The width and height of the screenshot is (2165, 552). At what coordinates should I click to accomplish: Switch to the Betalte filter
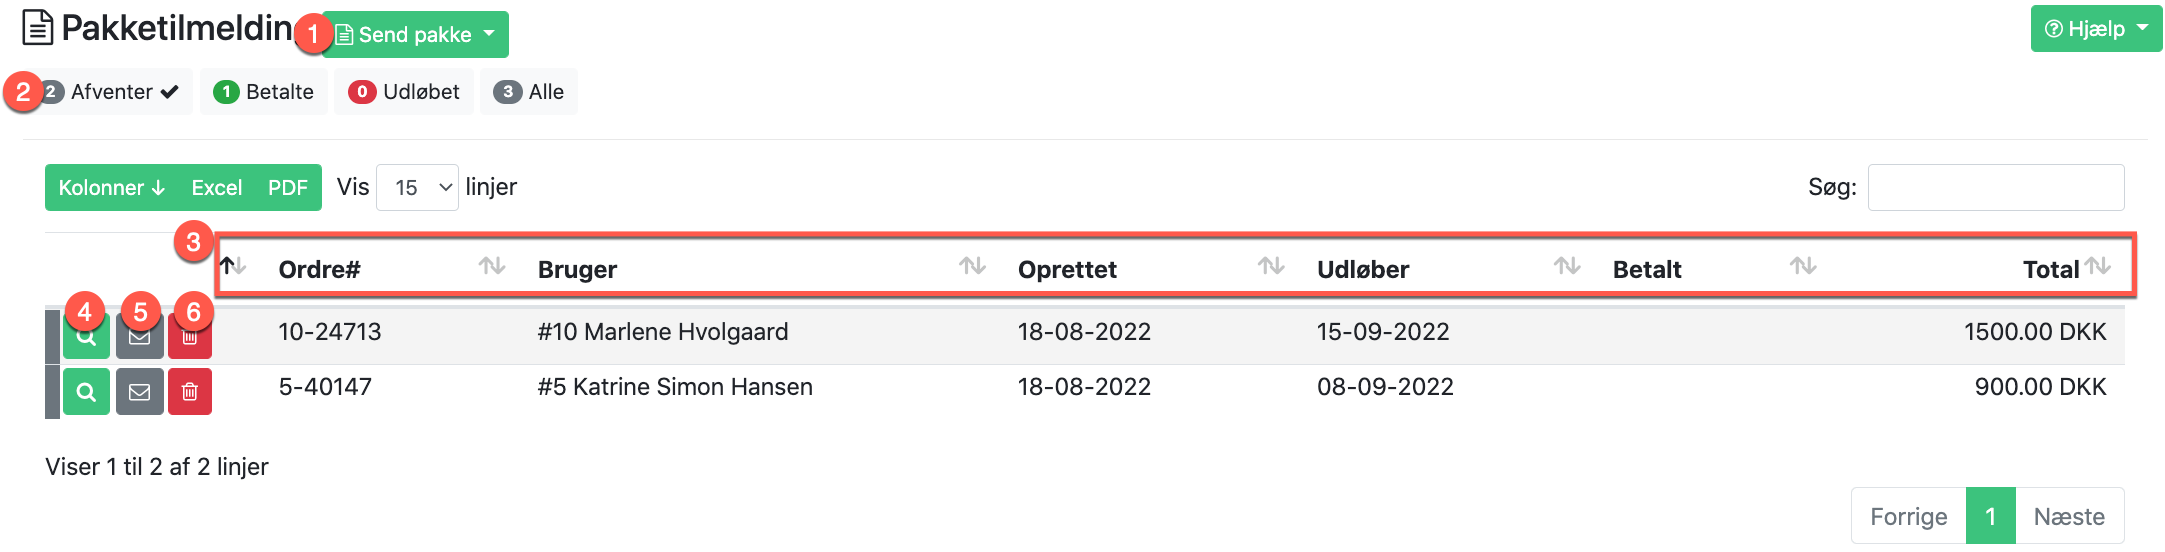[x=264, y=92]
